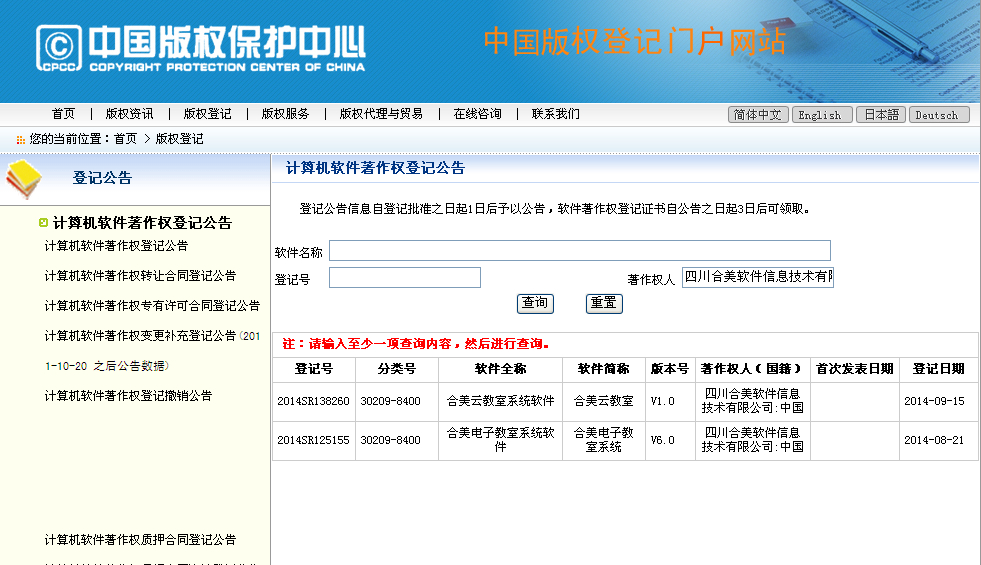Viewport: 981px width, 565px height.
Task: Open the 版权服务 navigation item
Action: 285,114
